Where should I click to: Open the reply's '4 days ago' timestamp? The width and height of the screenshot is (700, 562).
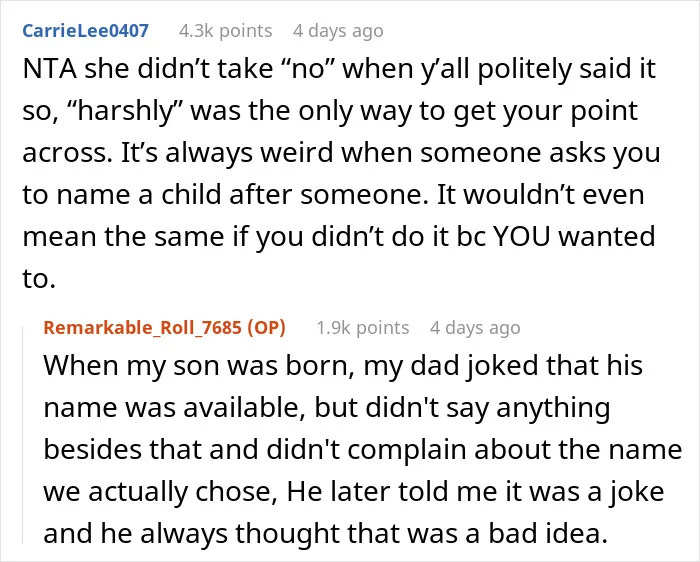pyautogui.click(x=475, y=327)
